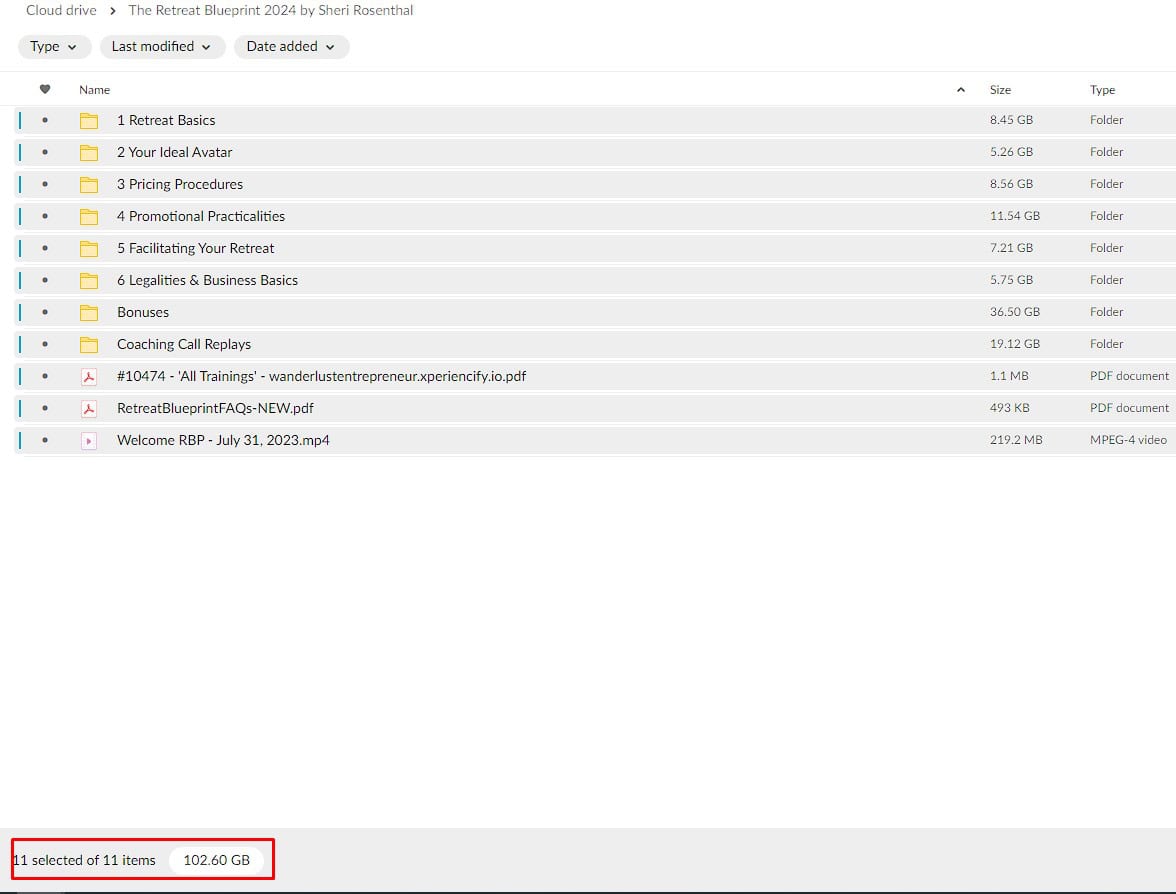Click the PDF icon for #10474 All Trainings file
Image resolution: width=1176 pixels, height=894 pixels.
(89, 376)
